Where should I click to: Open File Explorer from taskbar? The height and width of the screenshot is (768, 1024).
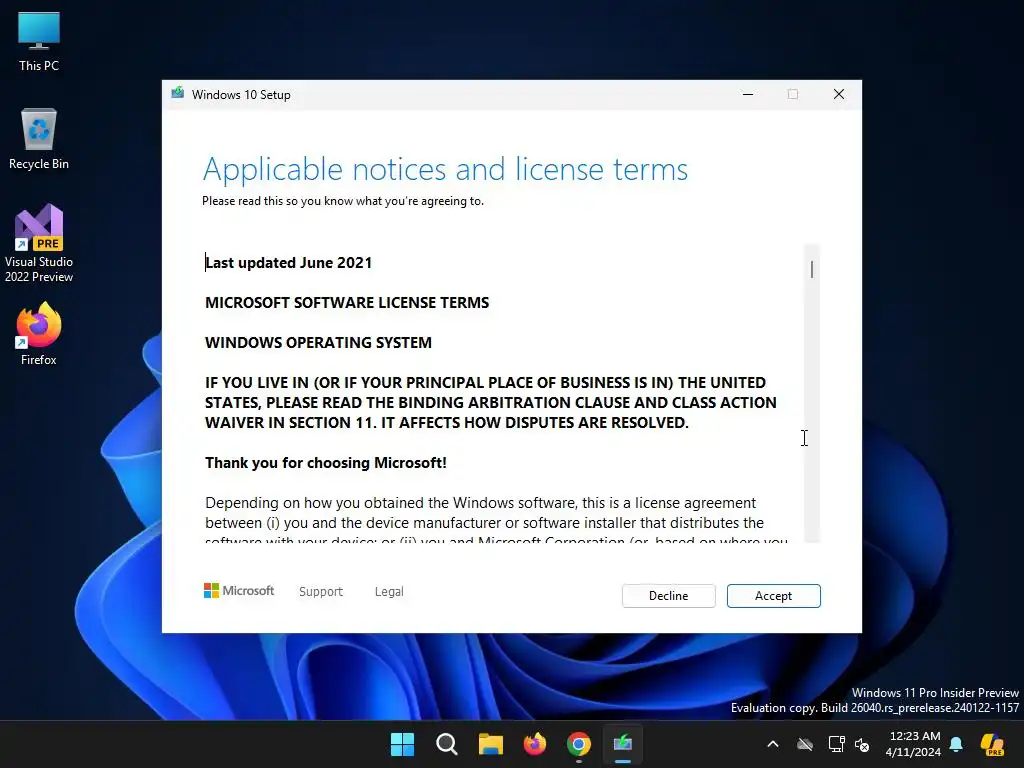[490, 744]
